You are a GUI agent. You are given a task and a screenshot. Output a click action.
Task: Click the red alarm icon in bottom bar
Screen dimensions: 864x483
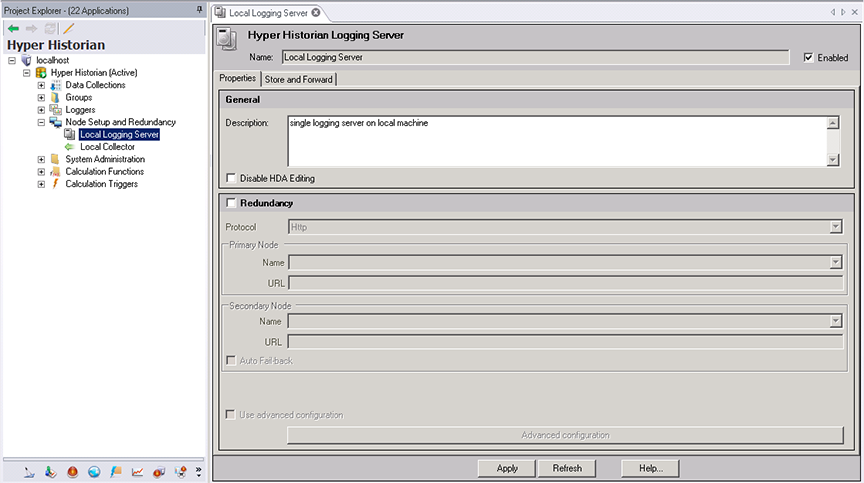[73, 471]
